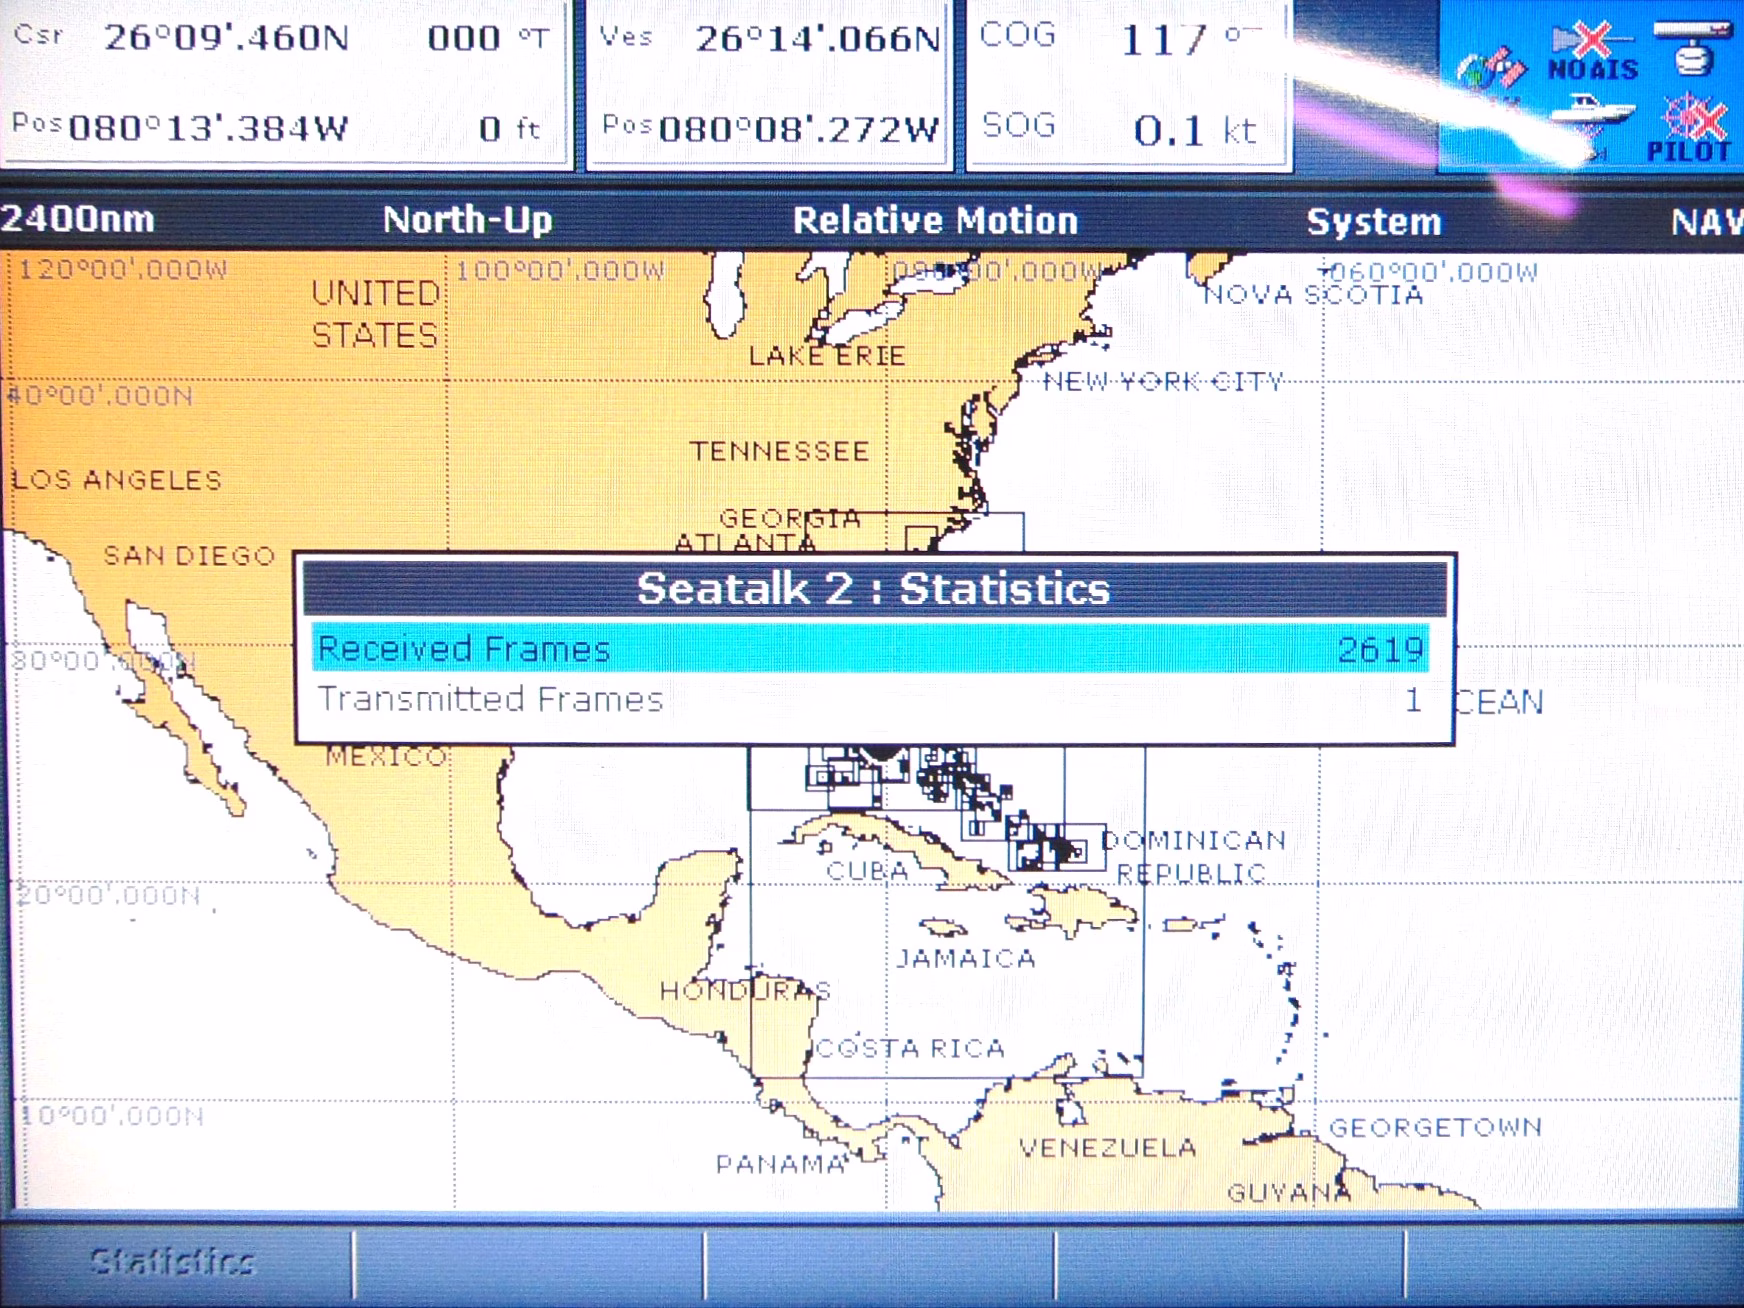This screenshot has width=1744, height=1308.
Task: Toggle the Relative Motion mode label
Action: click(935, 221)
